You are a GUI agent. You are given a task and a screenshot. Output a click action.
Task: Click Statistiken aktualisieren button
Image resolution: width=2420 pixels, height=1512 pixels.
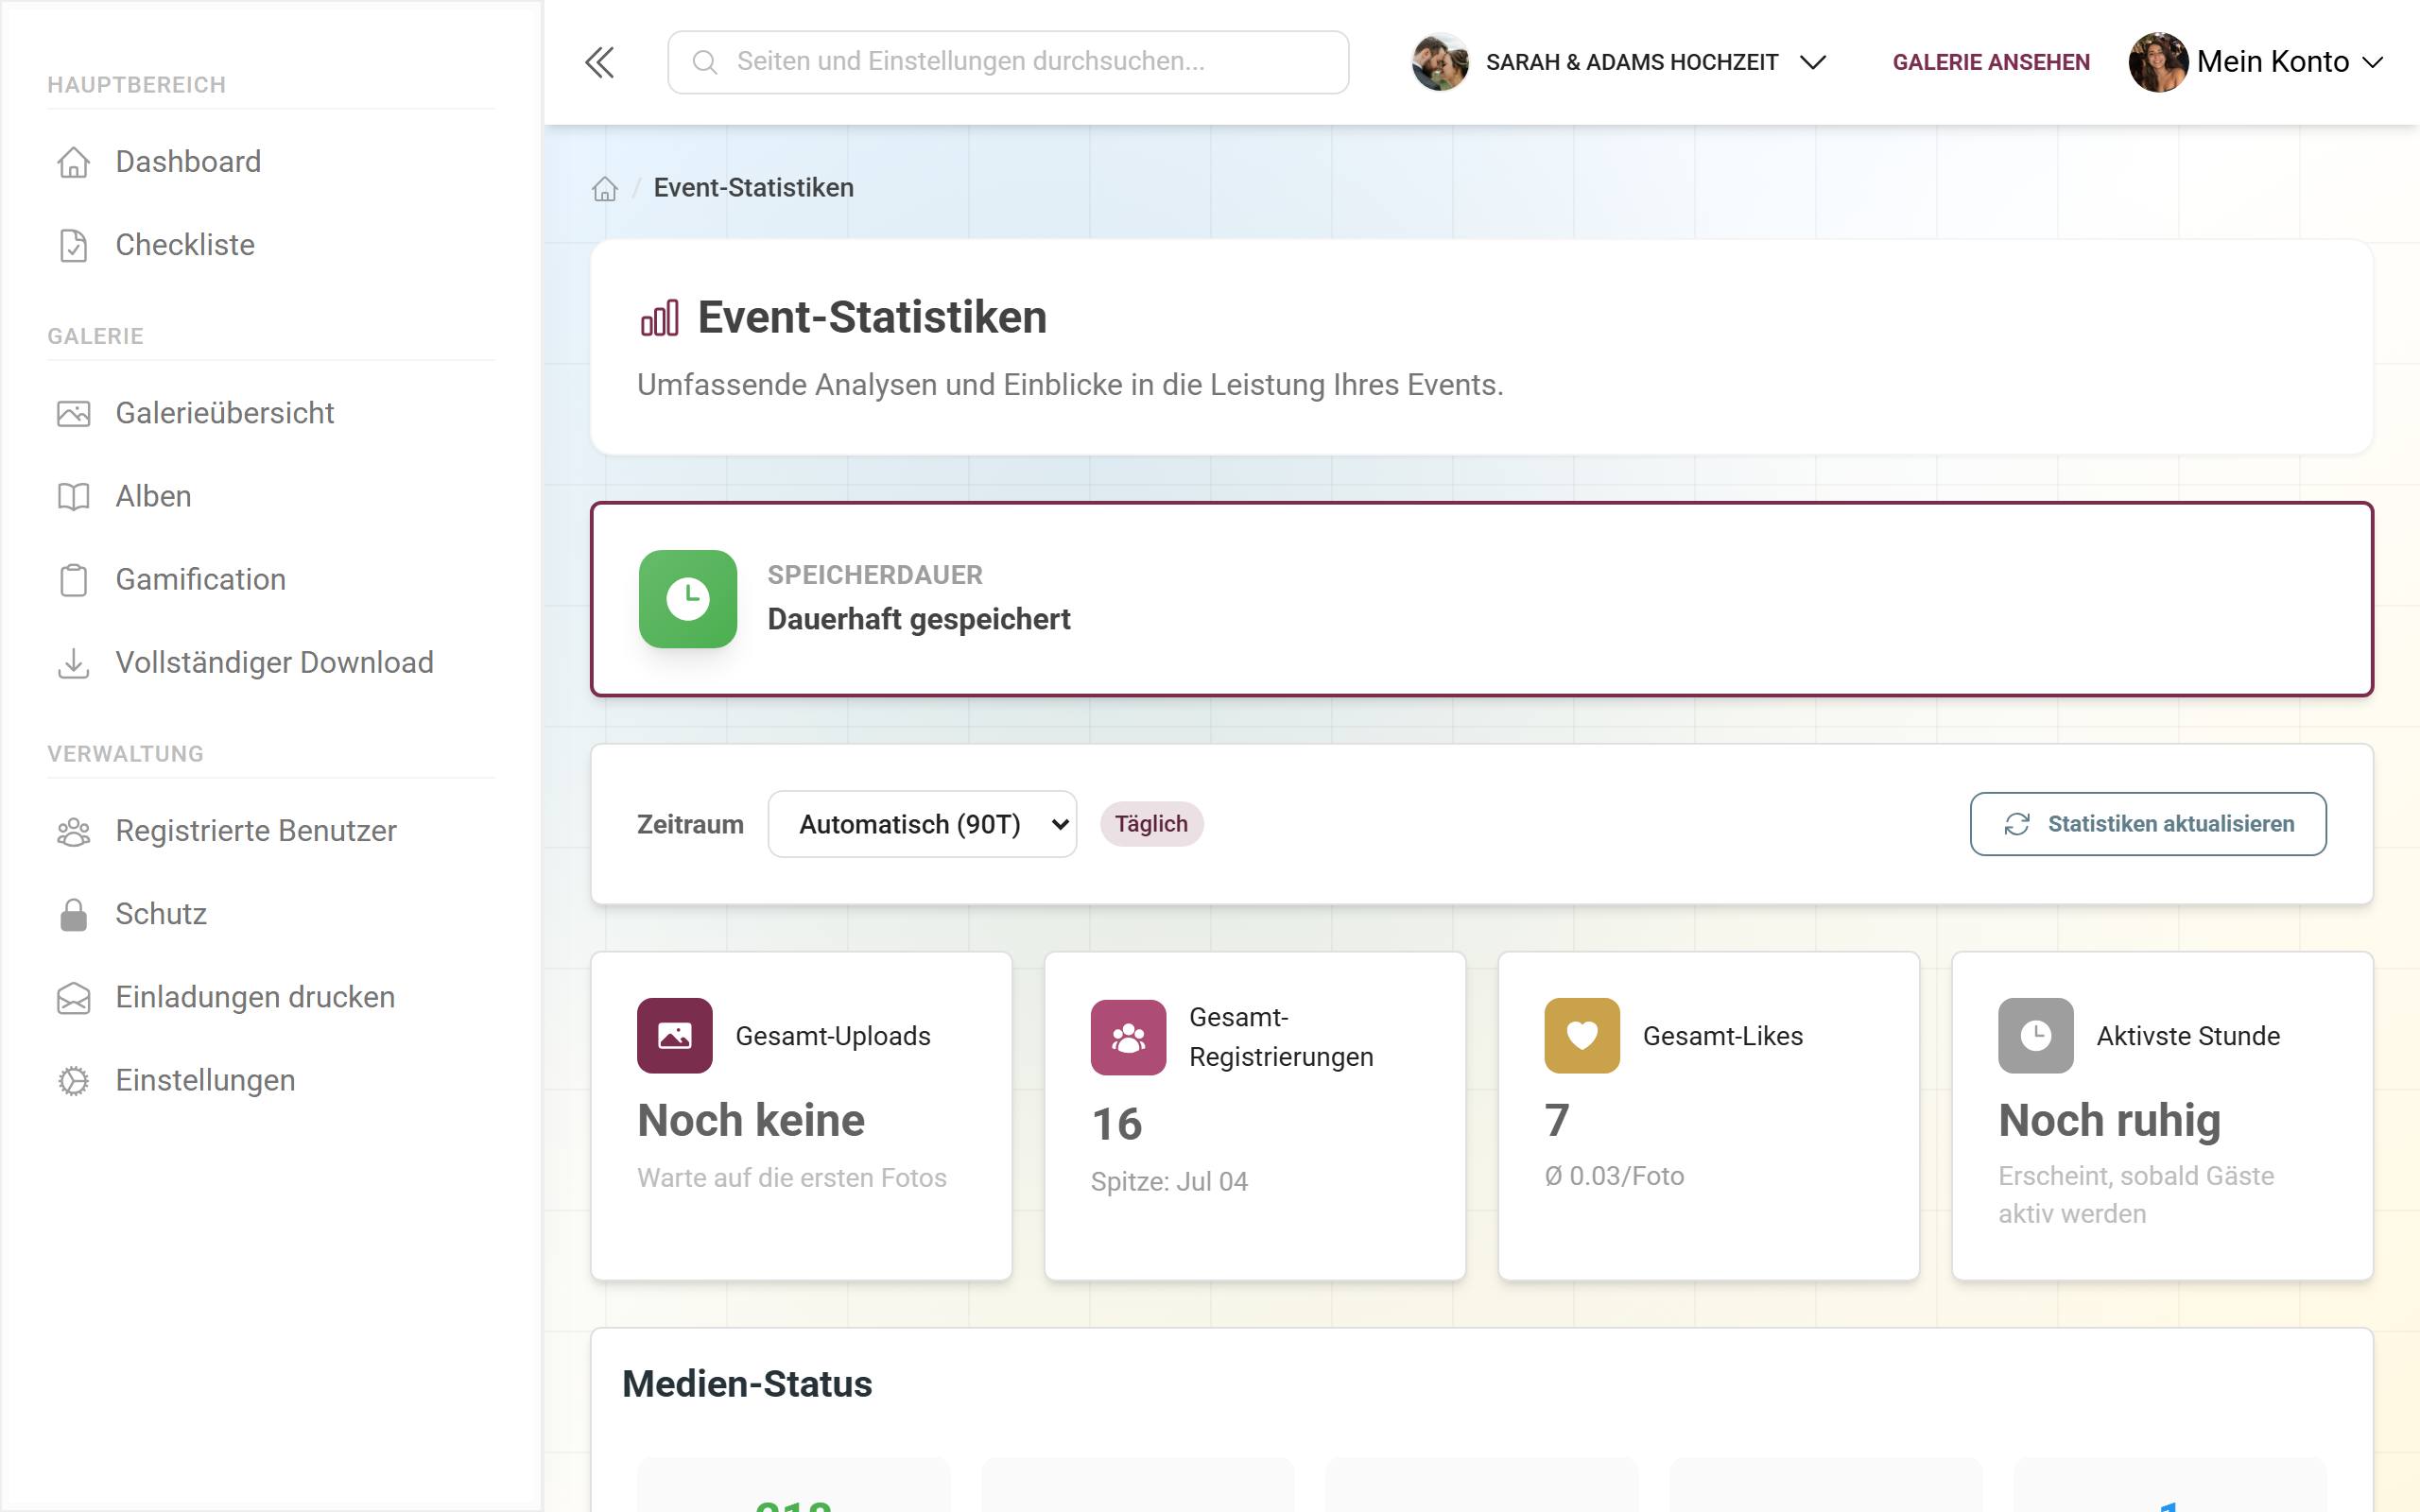pyautogui.click(x=2148, y=824)
